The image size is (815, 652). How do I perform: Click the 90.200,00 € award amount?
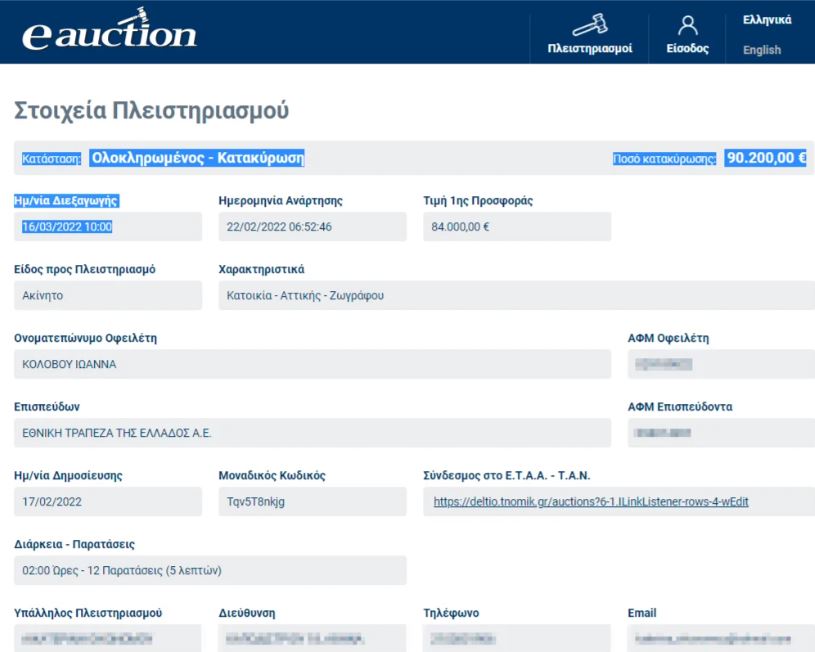[x=766, y=158]
